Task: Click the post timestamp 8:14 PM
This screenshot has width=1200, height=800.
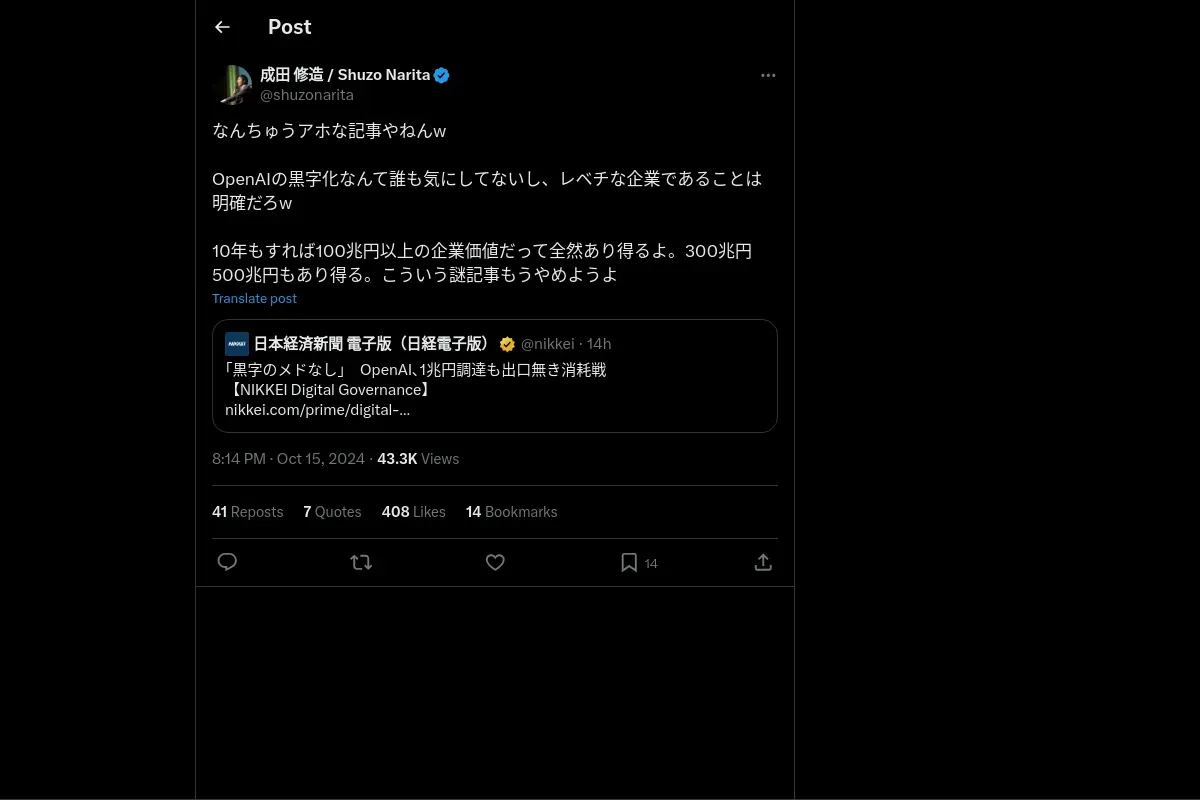Action: pos(239,459)
